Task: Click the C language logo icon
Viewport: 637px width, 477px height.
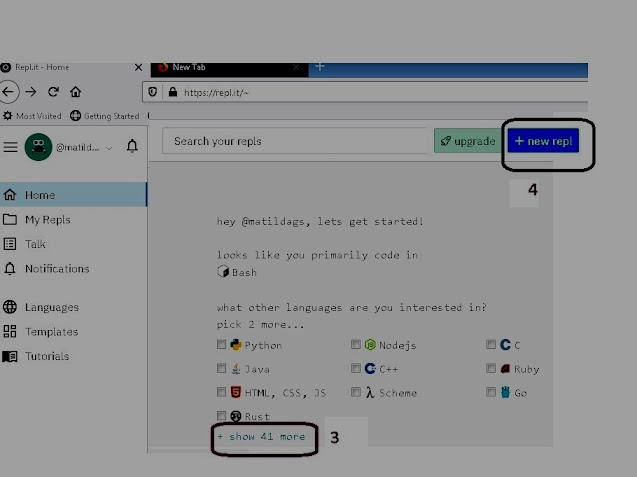Action: (x=505, y=345)
